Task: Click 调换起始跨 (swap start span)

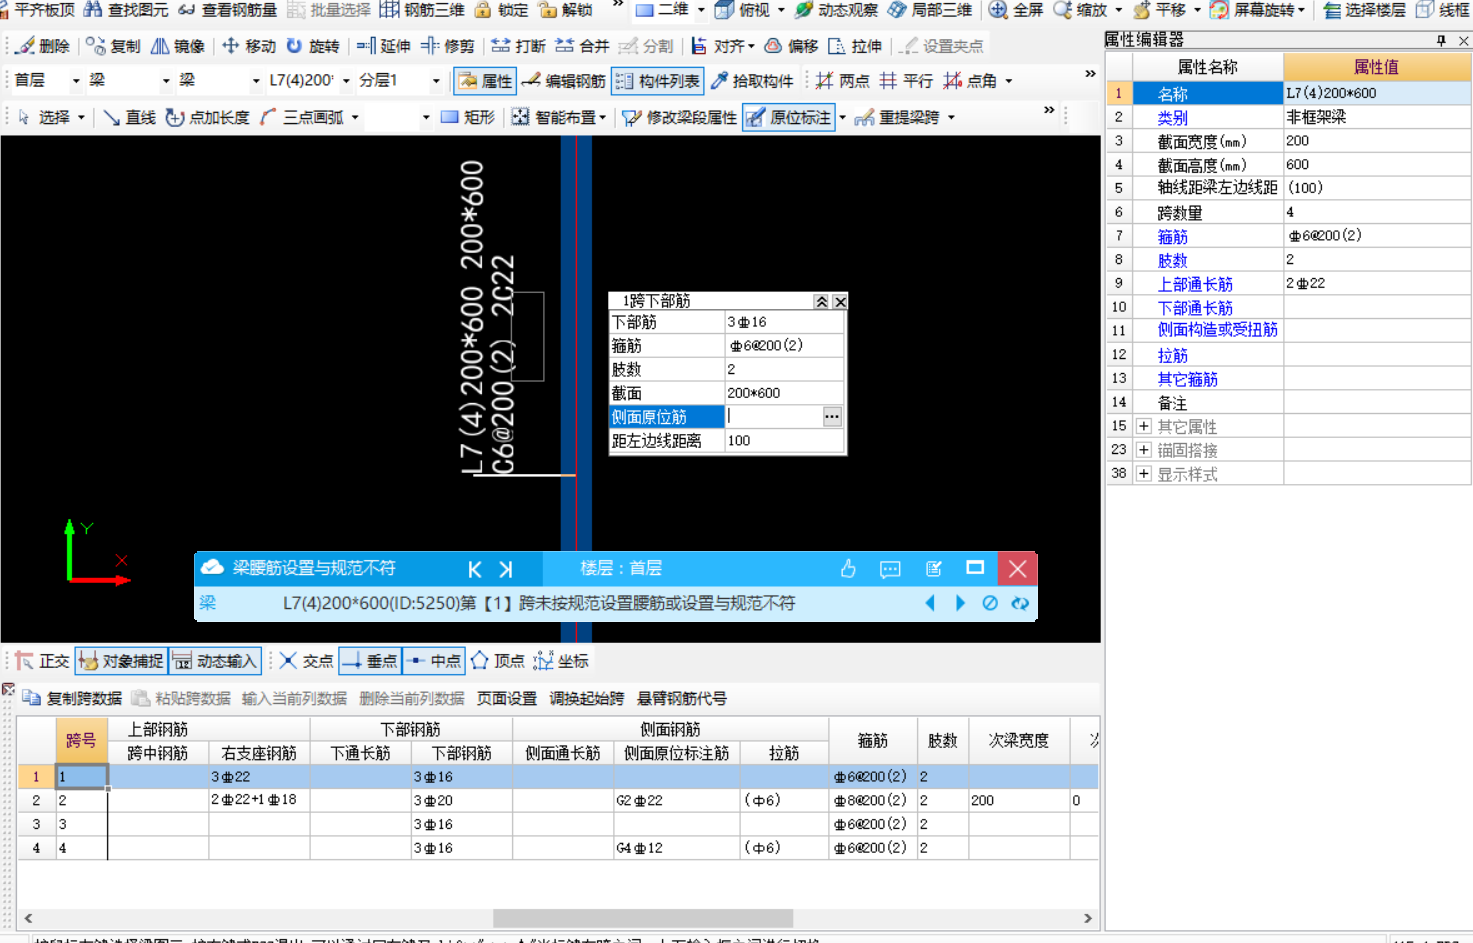Action: click(x=587, y=698)
